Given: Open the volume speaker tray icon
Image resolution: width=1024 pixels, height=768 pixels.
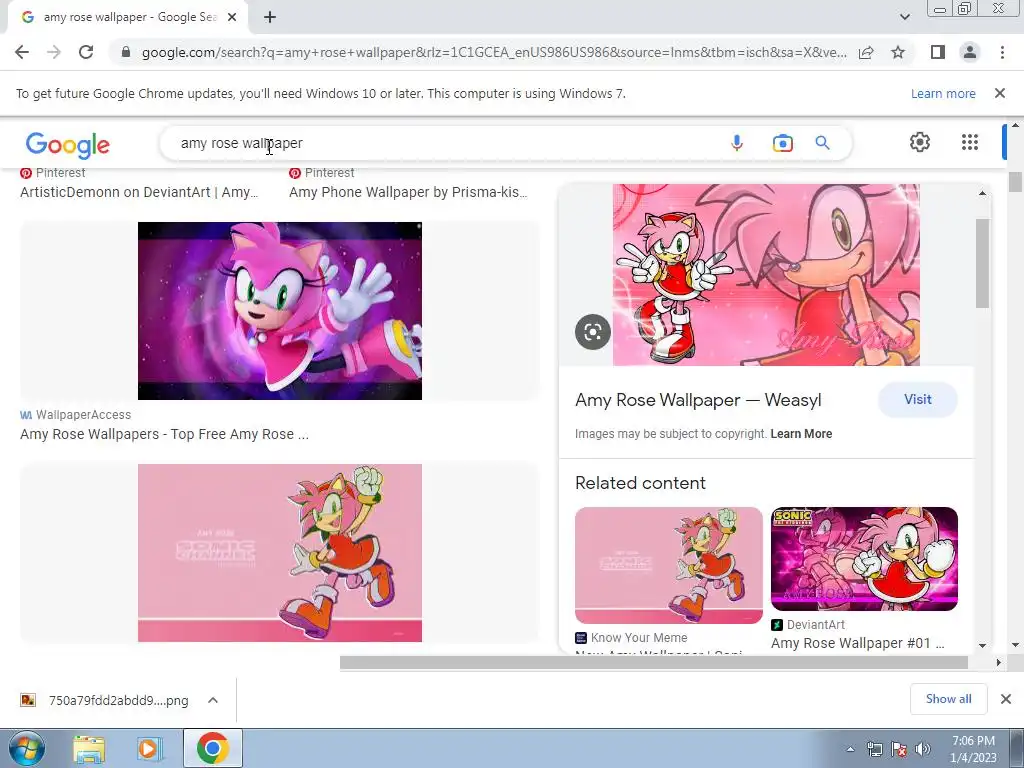Looking at the screenshot, I should point(923,749).
